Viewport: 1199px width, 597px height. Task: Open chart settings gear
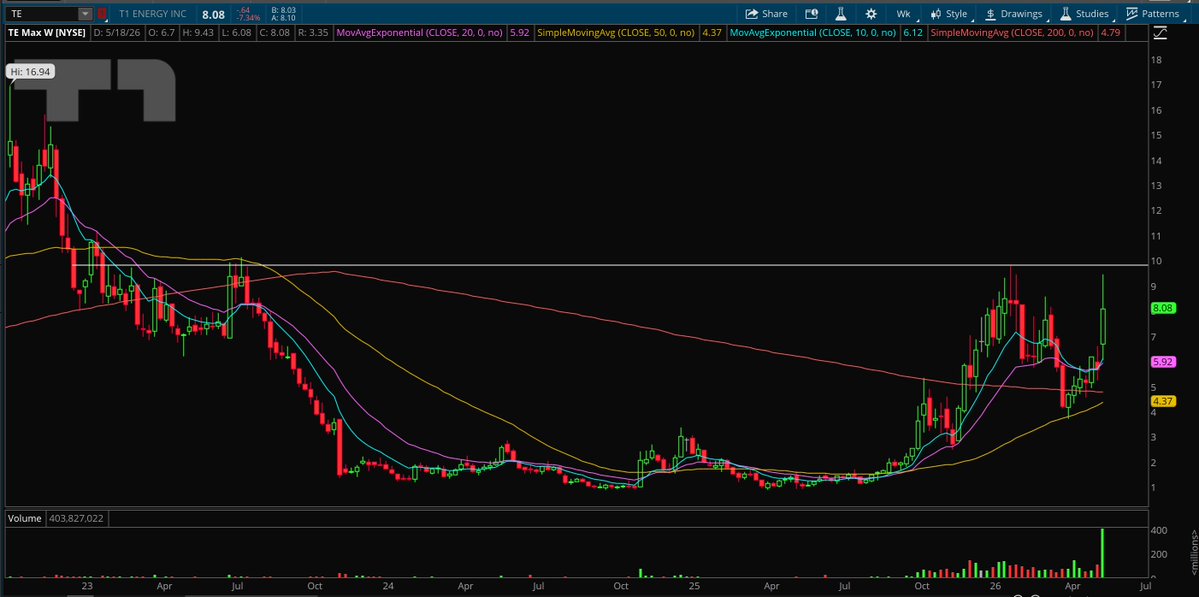pyautogui.click(x=870, y=14)
